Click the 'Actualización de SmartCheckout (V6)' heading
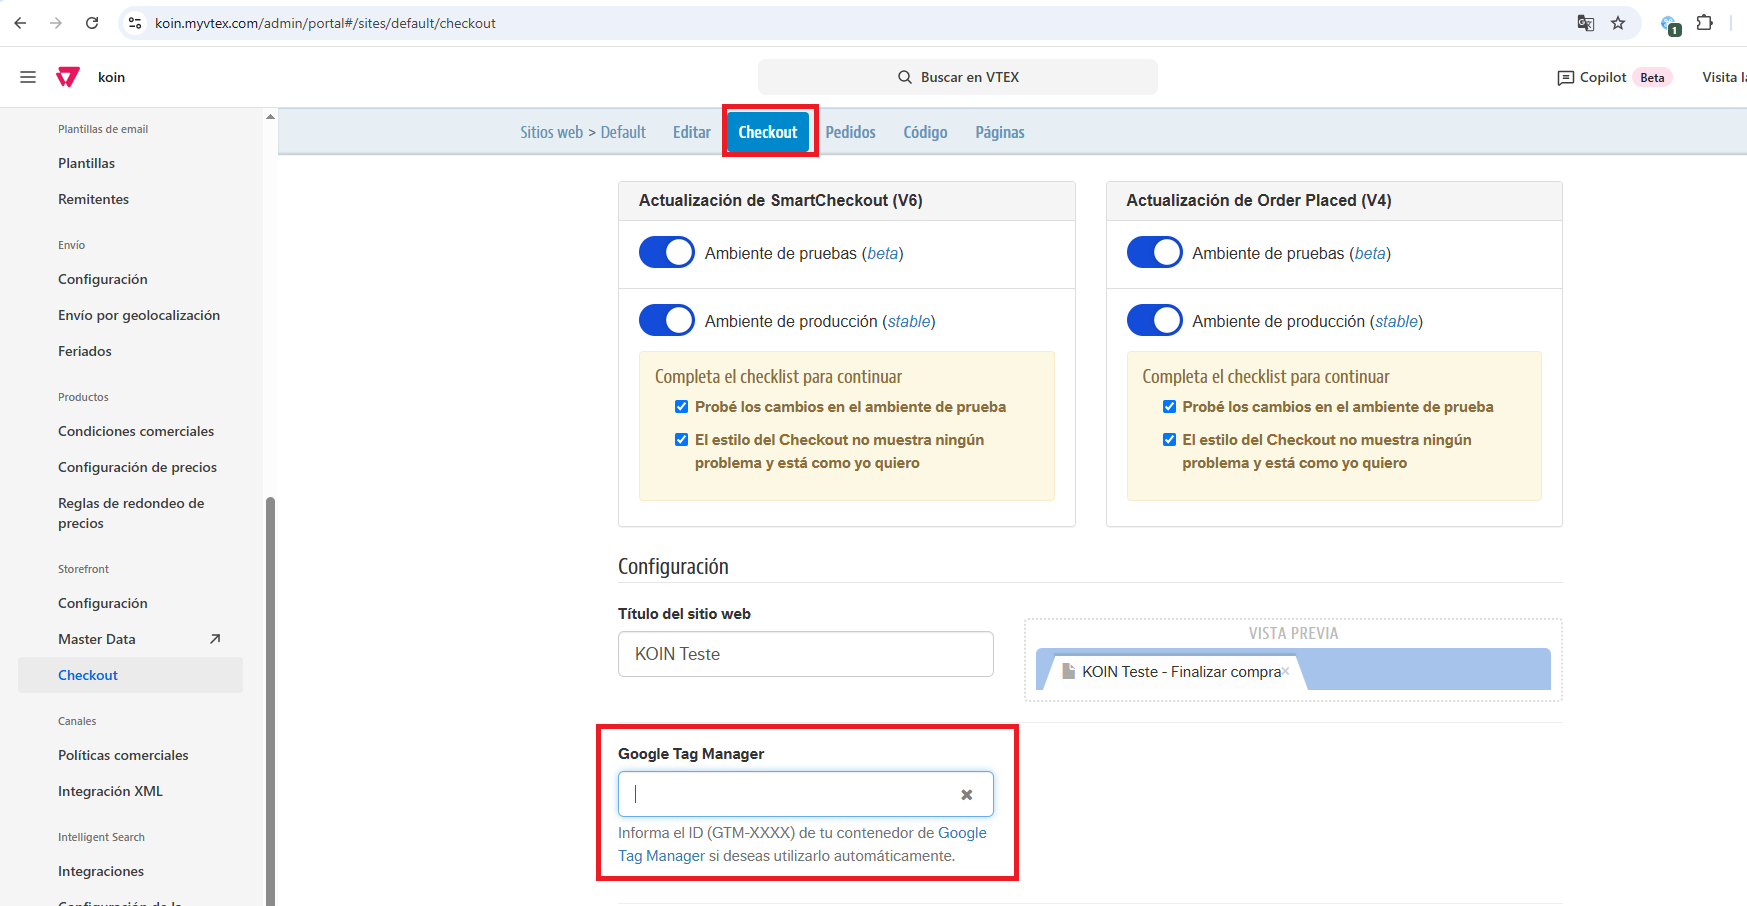Image resolution: width=1747 pixels, height=906 pixels. [x=780, y=200]
